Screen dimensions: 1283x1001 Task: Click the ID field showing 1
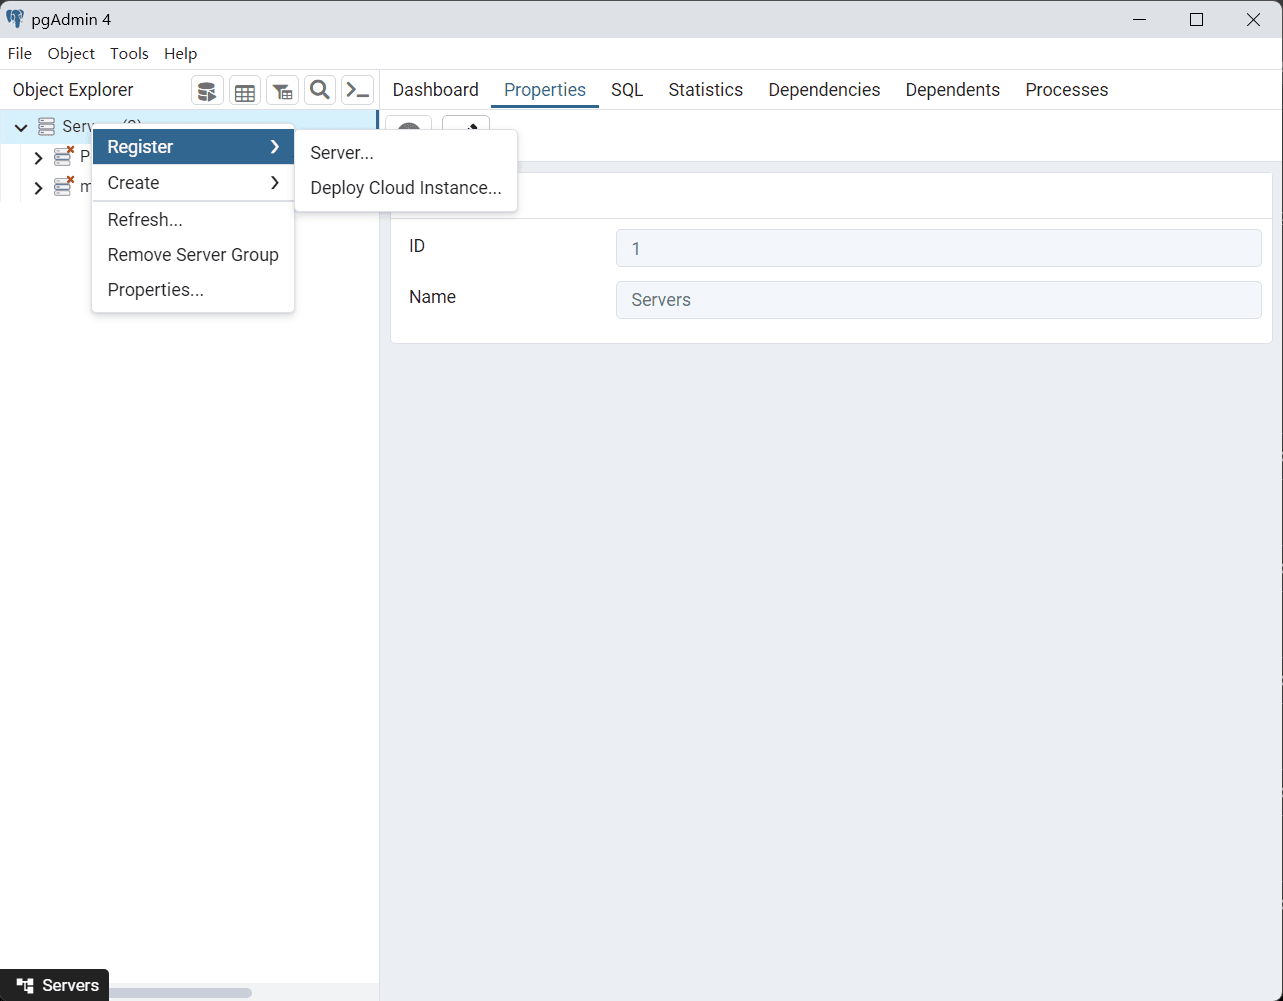[x=939, y=248]
